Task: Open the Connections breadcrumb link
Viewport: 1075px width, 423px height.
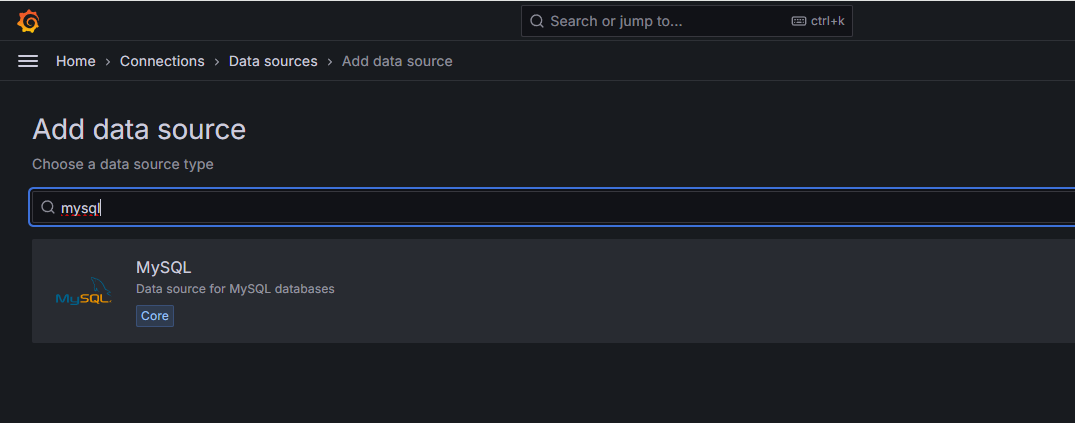Action: pyautogui.click(x=162, y=61)
